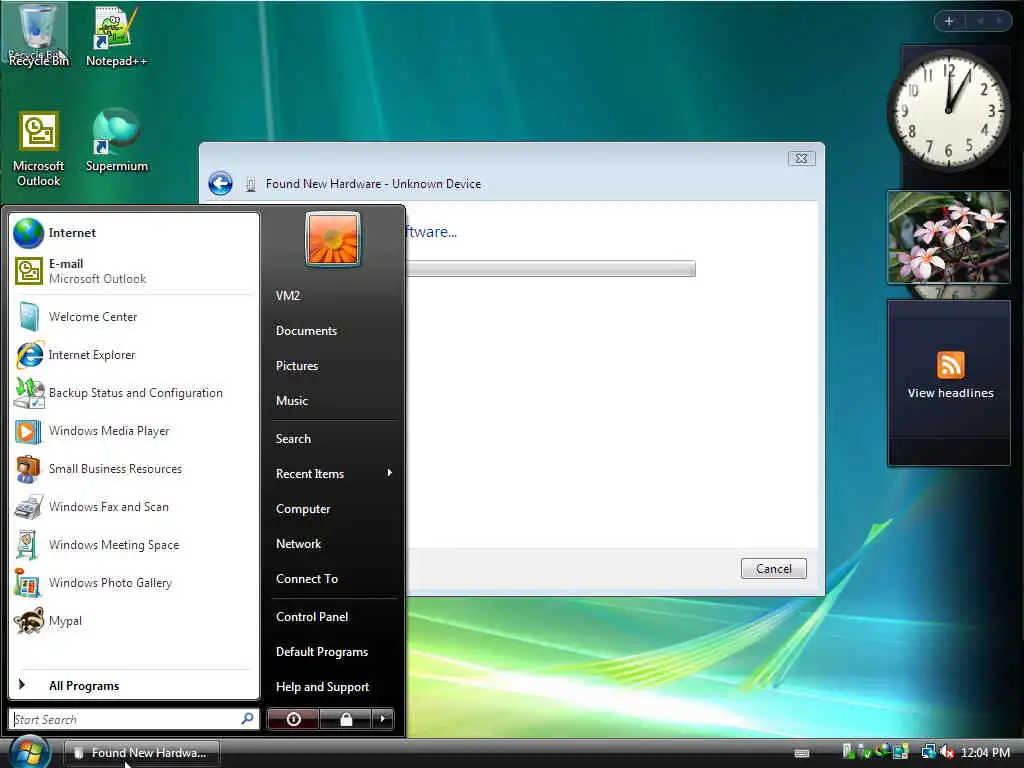Open Internet from the Start menu
The image size is (1024, 768).
[134, 233]
